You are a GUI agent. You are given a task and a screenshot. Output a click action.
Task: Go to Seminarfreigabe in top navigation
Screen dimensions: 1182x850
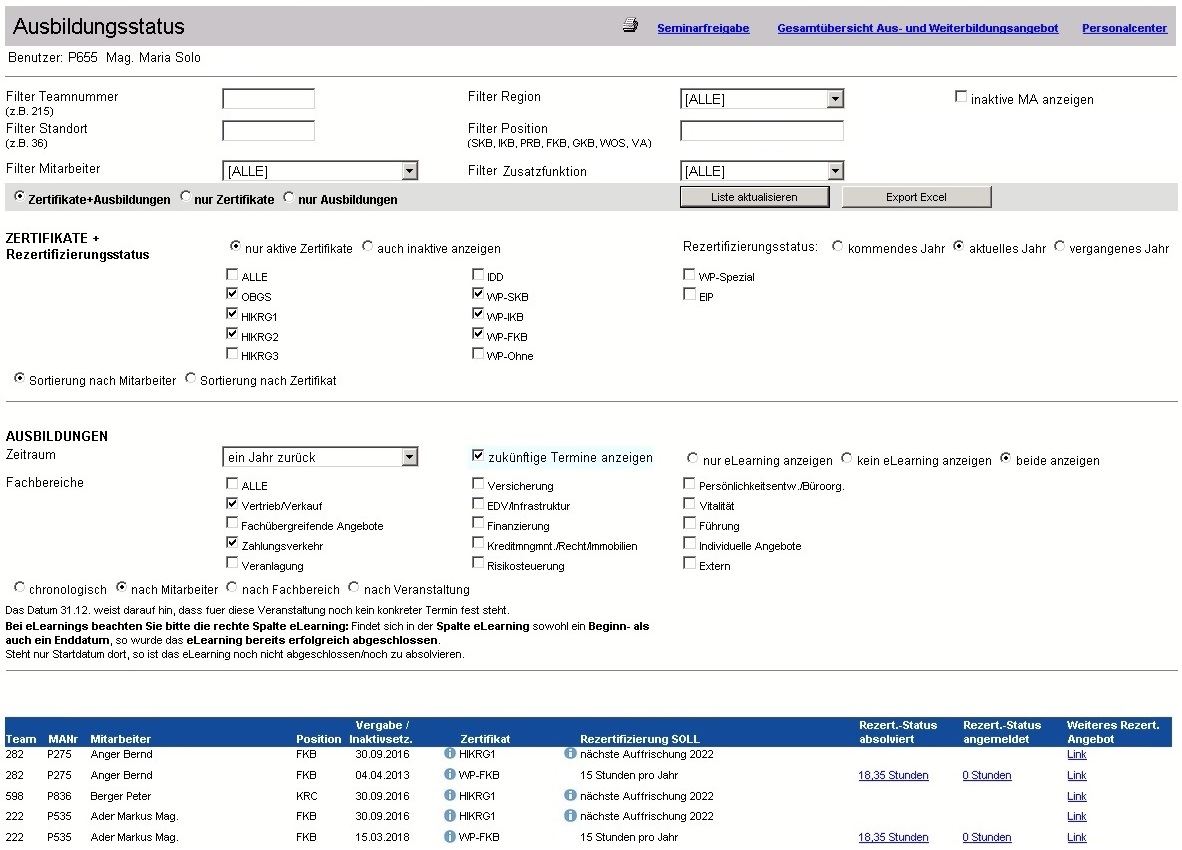pos(703,28)
